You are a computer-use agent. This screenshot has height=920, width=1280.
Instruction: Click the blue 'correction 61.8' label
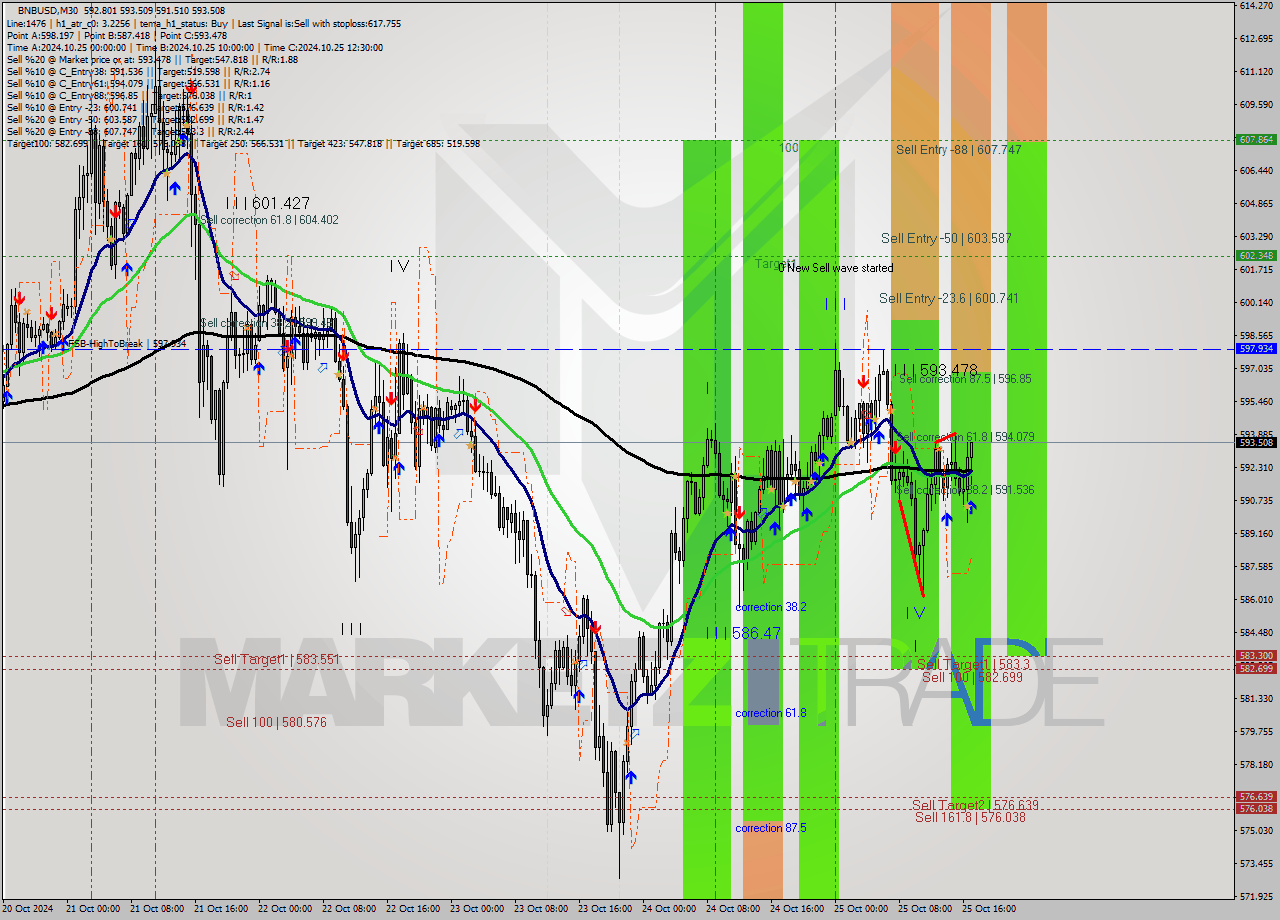coord(771,714)
